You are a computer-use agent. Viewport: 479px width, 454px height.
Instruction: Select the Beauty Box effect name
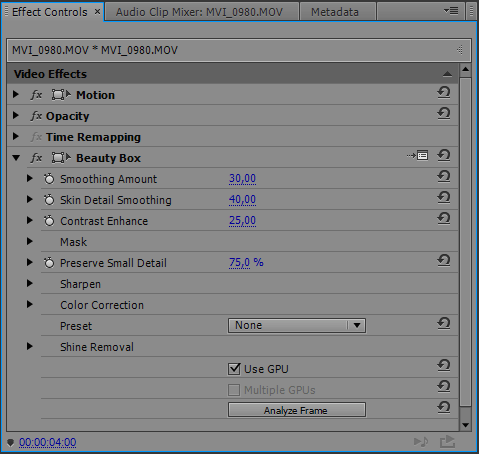coord(108,158)
